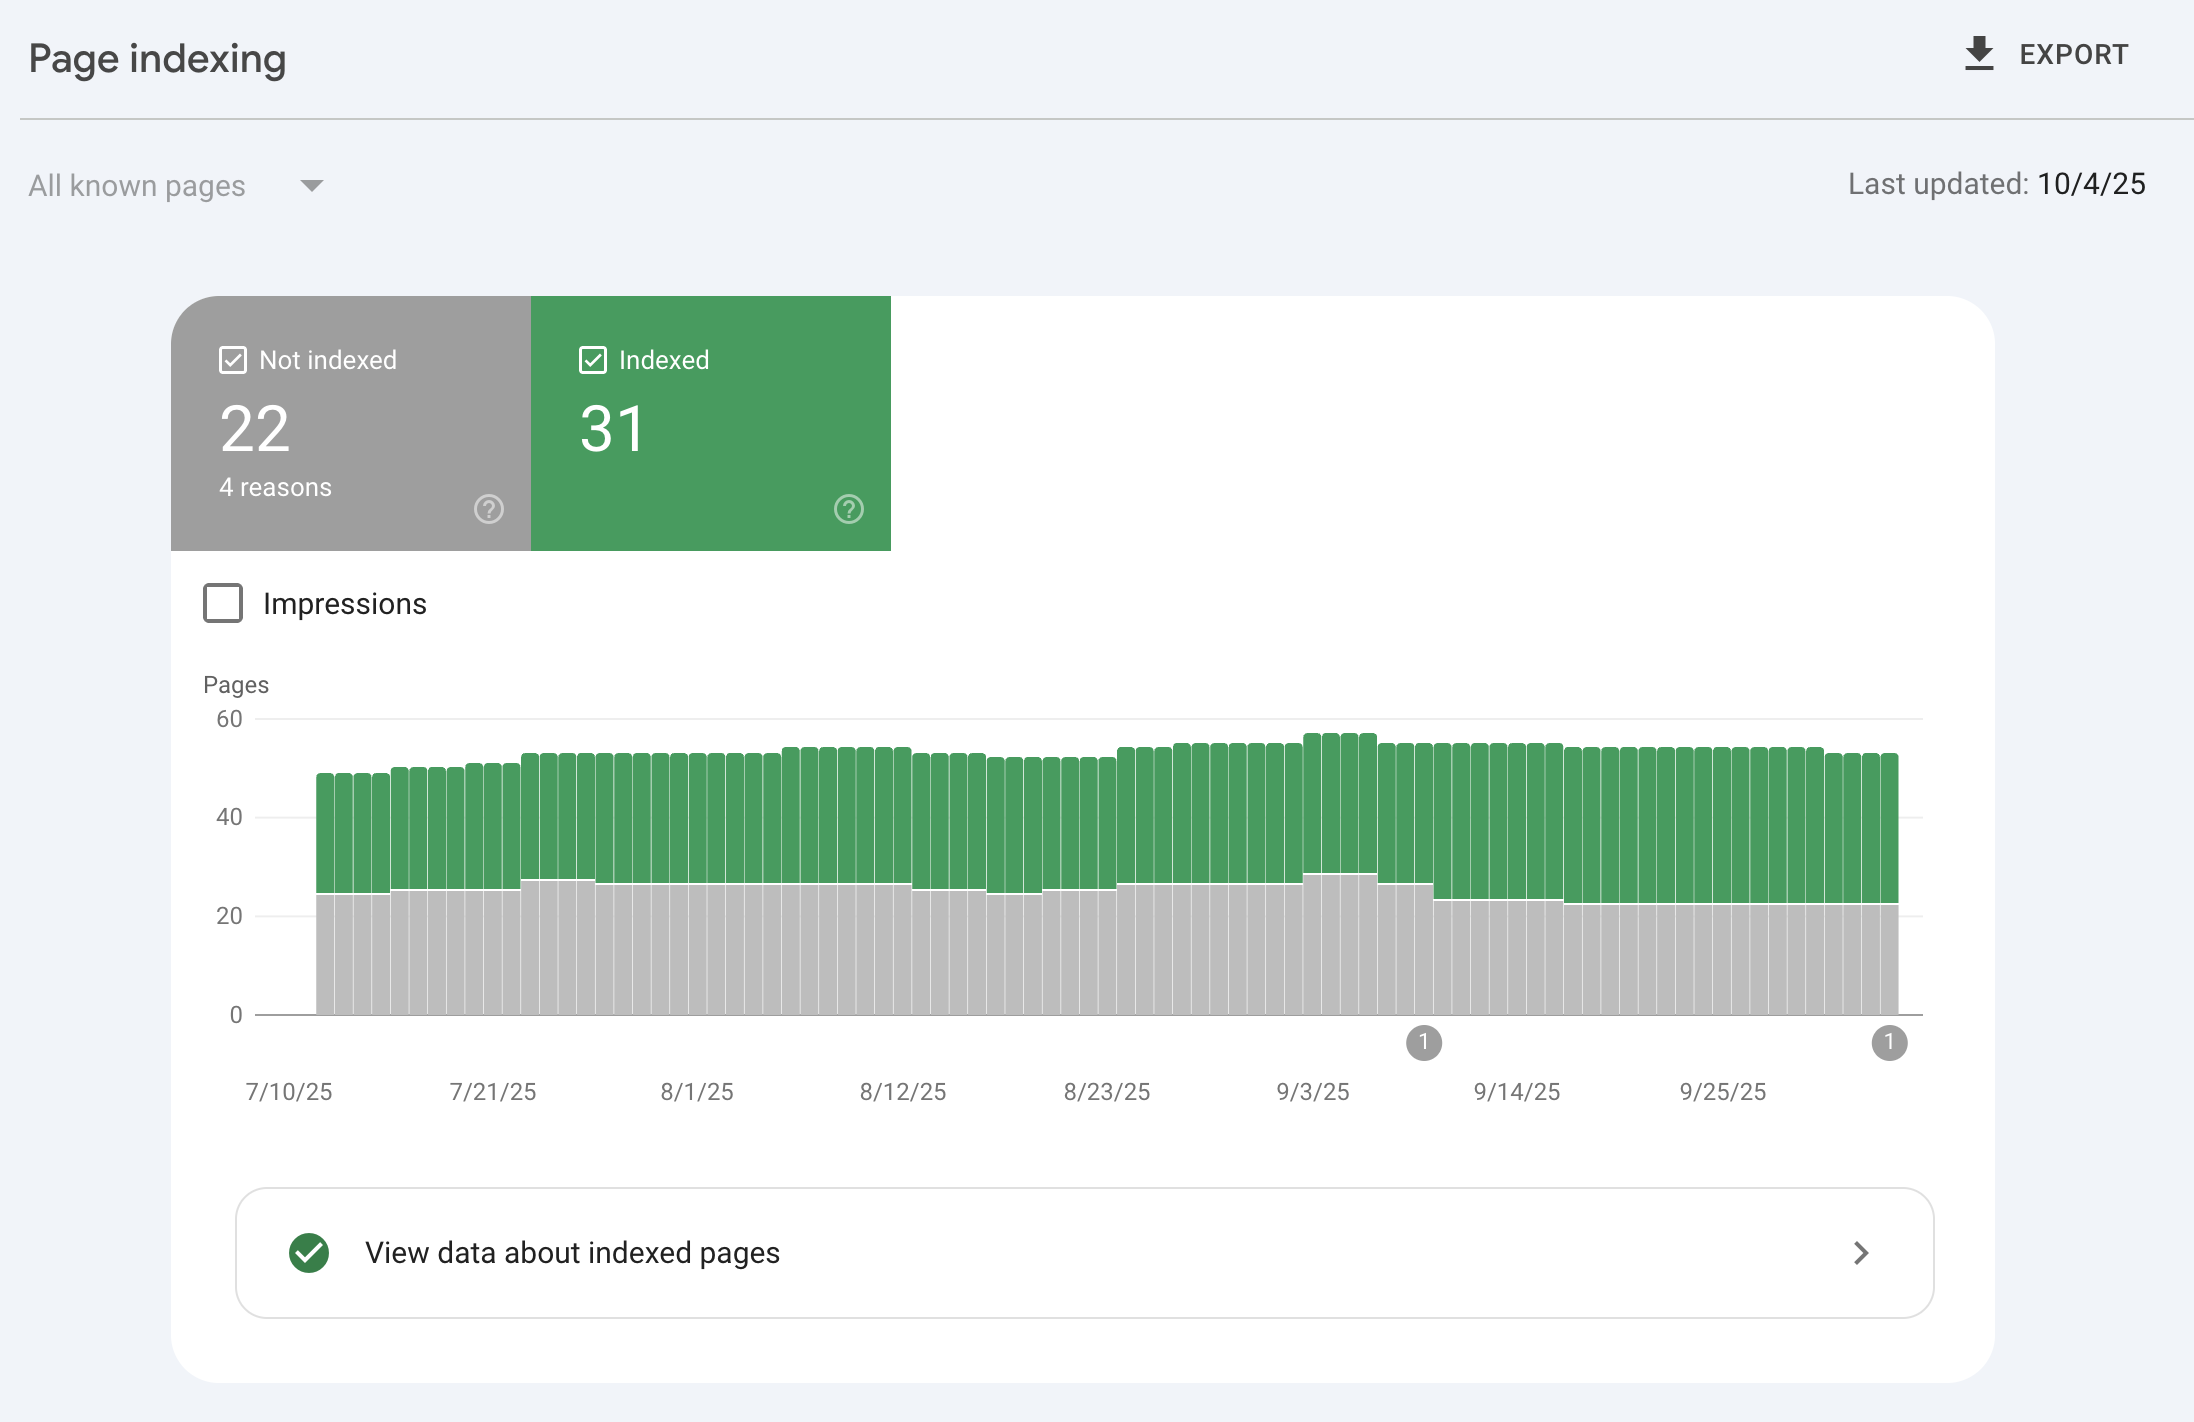Select the Not indexed 22 card
This screenshot has width=2194, height=1422.
click(x=350, y=430)
